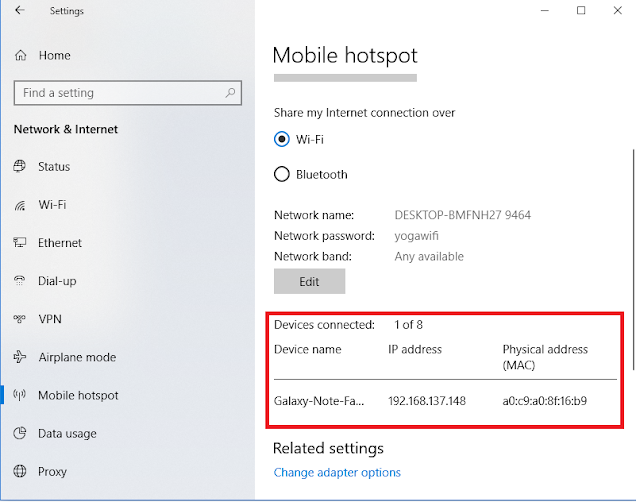Open the Home settings page
The height and width of the screenshot is (502, 640).
click(x=55, y=55)
